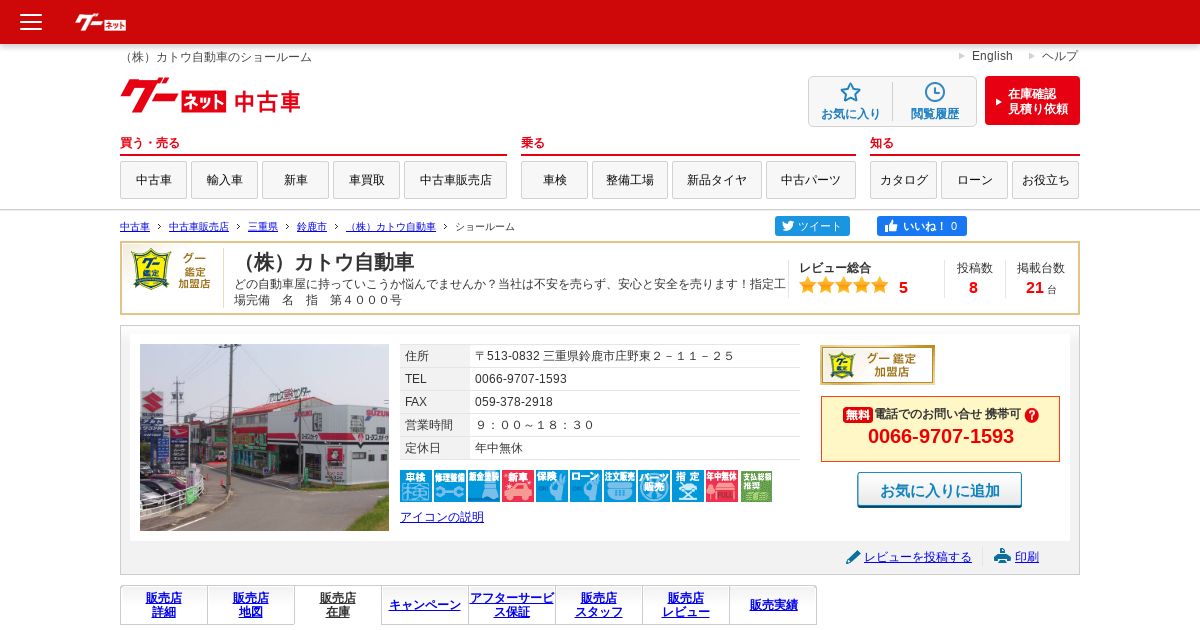Click the pencil icon next to レビューを投稿する
The width and height of the screenshot is (1200, 630).
853,557
